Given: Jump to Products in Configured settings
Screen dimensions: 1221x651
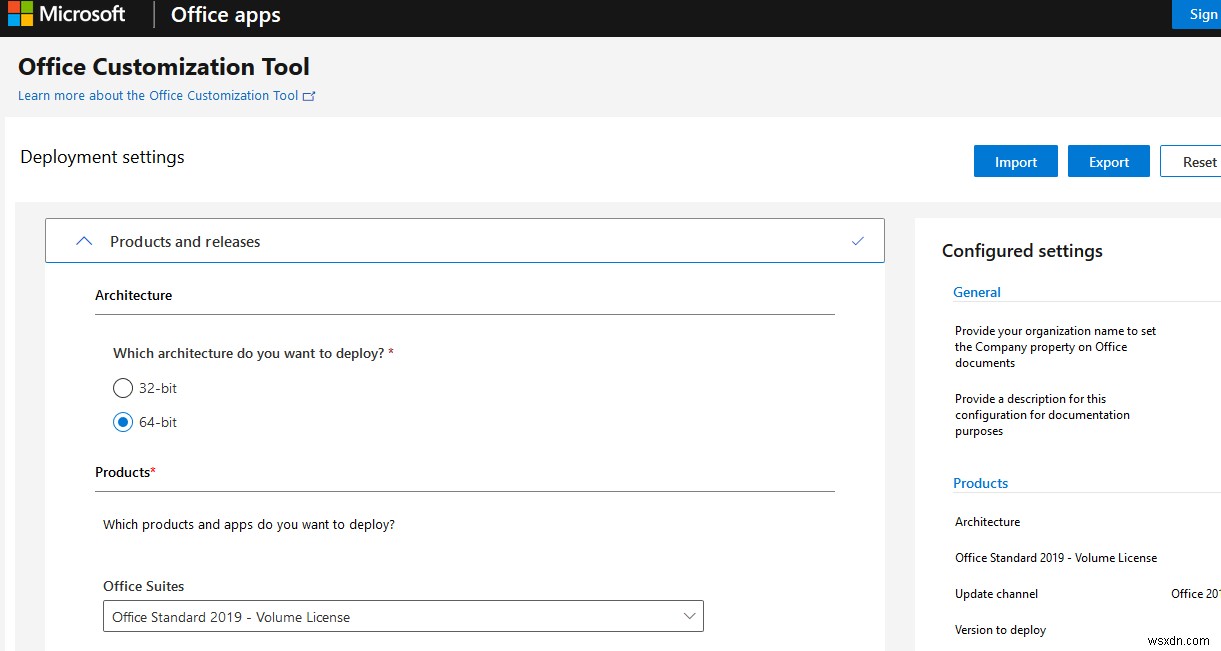Looking at the screenshot, I should click(980, 483).
